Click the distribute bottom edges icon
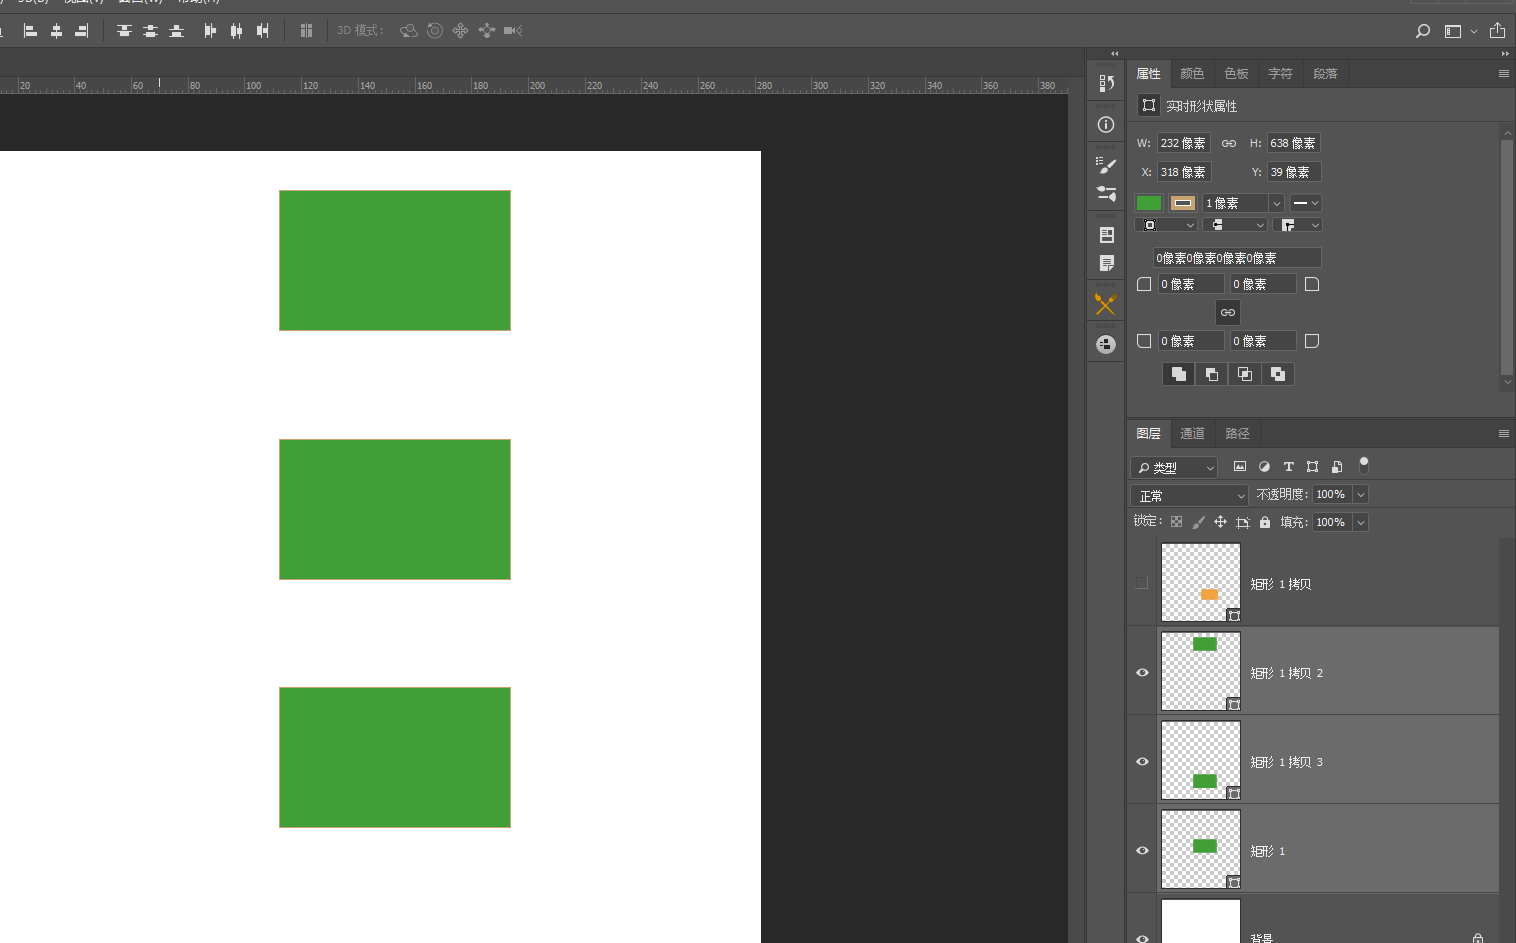This screenshot has width=1516, height=943. [176, 31]
